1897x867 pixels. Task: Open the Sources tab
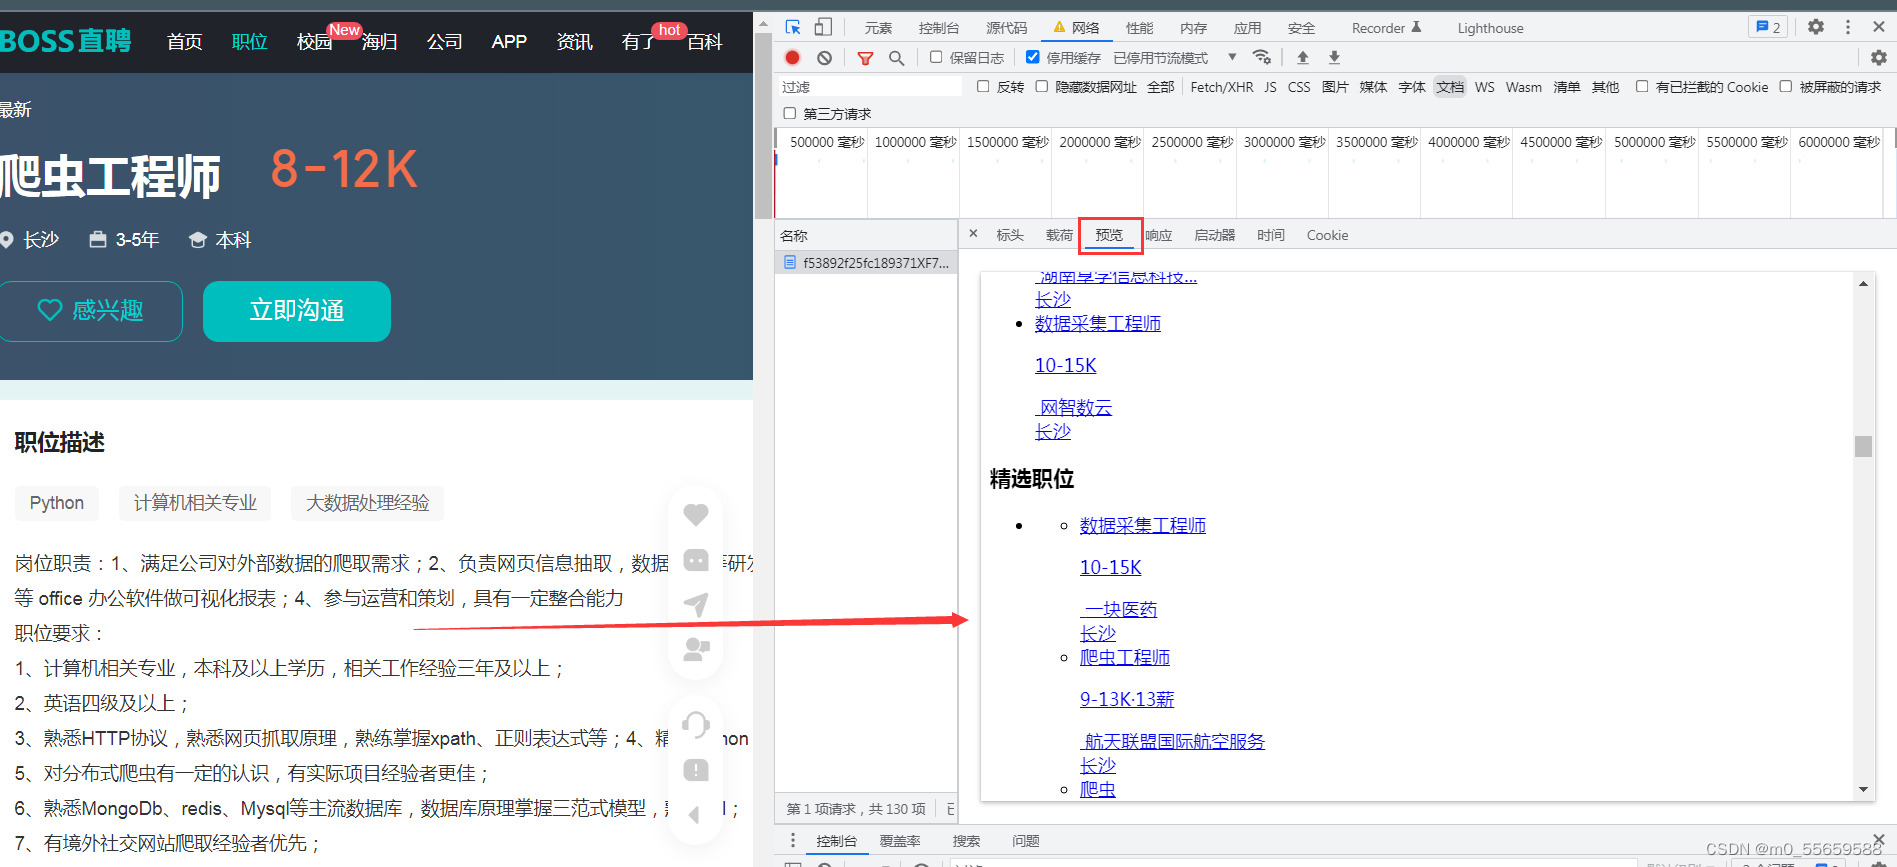[x=1006, y=28]
